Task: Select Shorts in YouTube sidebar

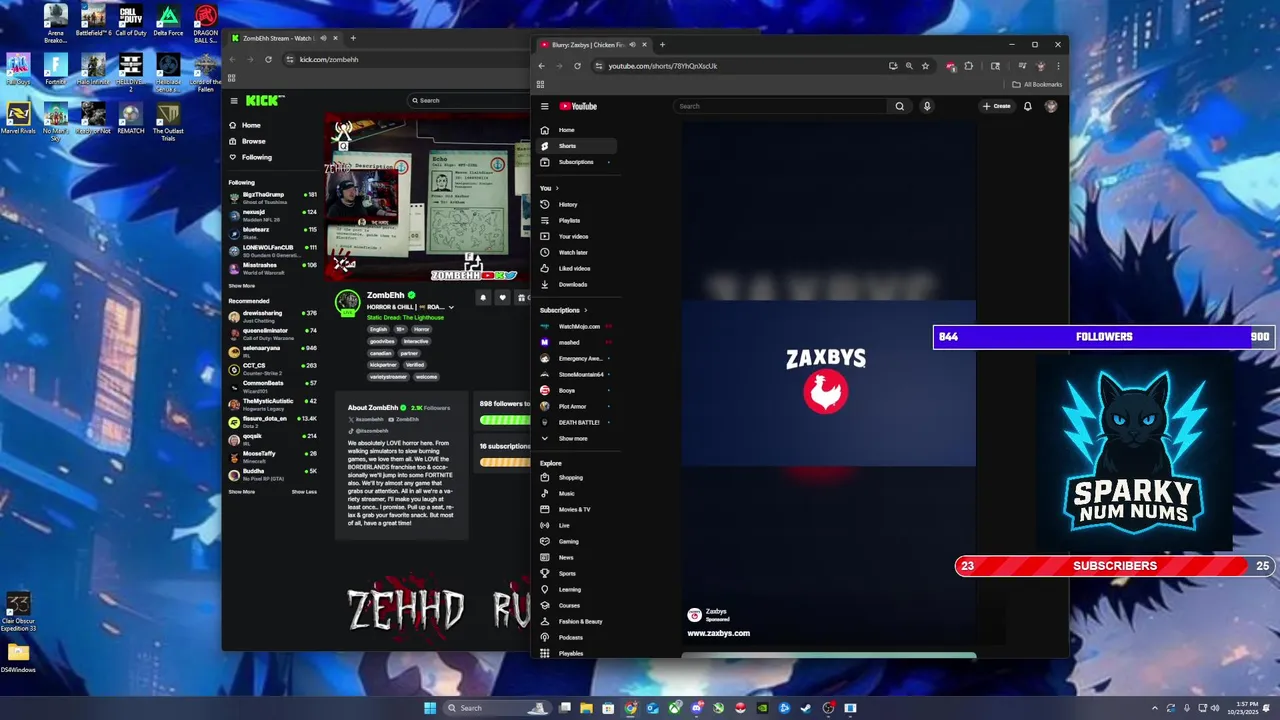Action: (577, 146)
